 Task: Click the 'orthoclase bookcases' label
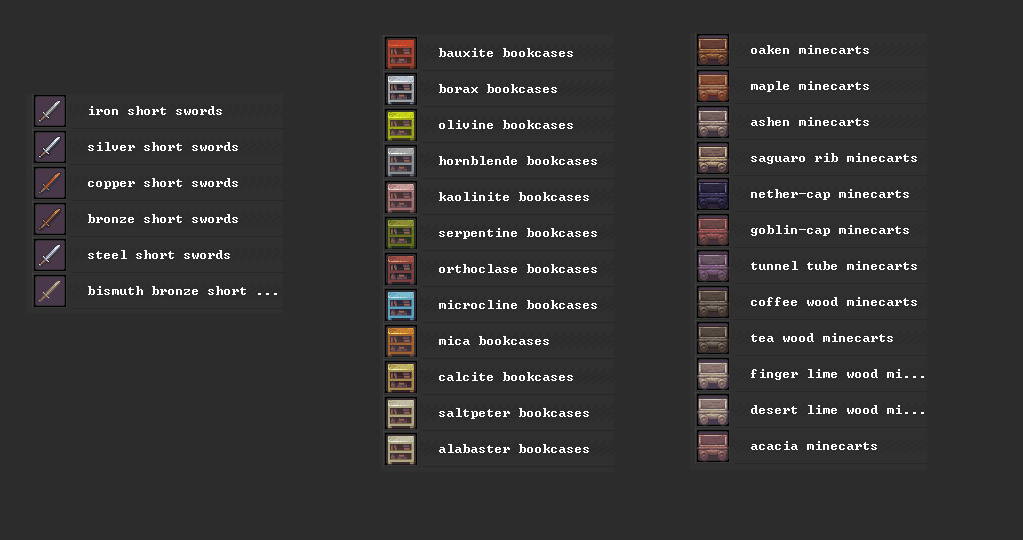point(518,269)
